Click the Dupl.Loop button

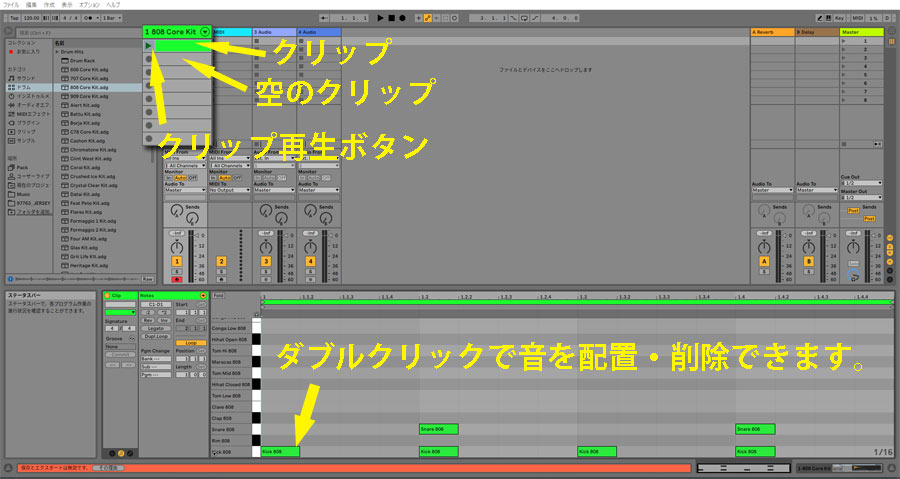pos(156,337)
